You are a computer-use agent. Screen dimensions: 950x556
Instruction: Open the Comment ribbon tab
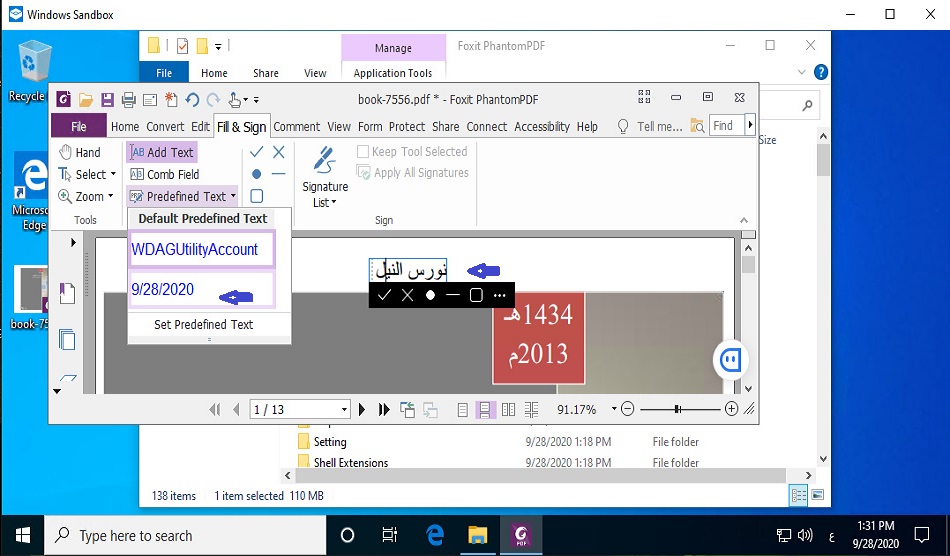(296, 127)
